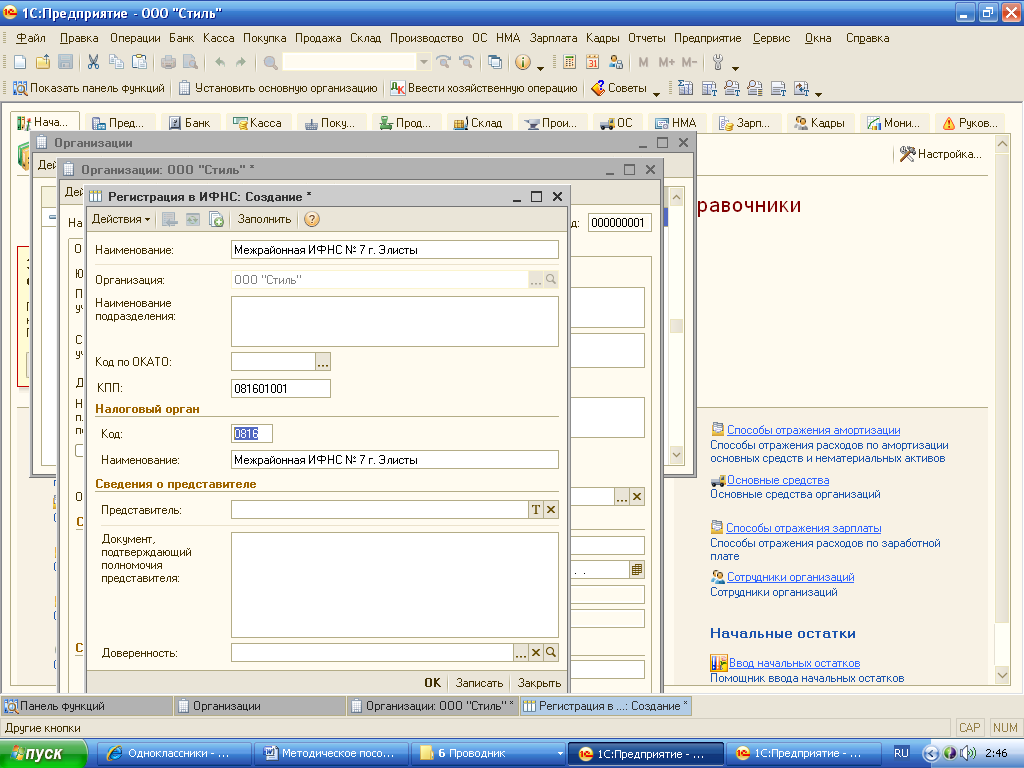1024x768 pixels.
Task: Switch to the Банк tab
Action: tap(189, 123)
